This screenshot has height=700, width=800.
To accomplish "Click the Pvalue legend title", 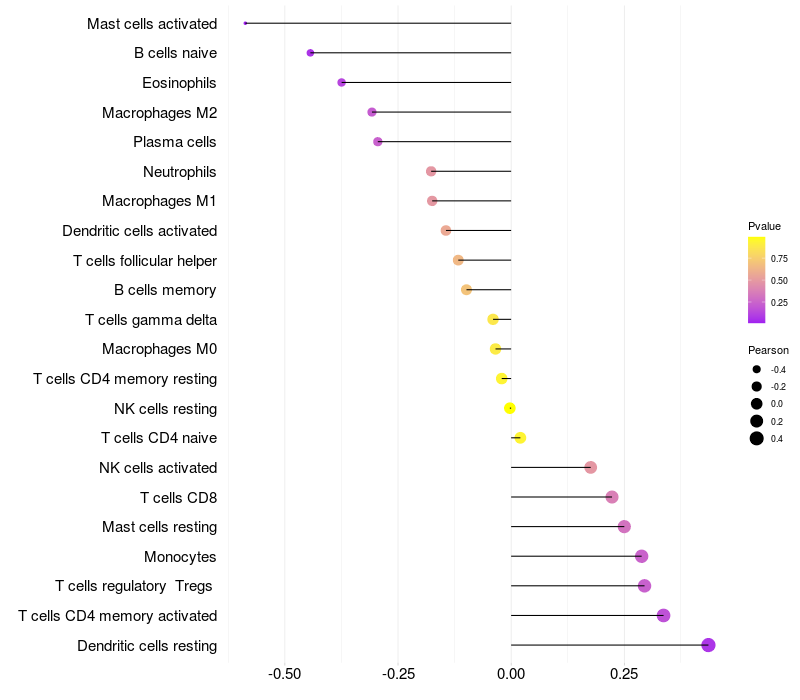I will click(x=764, y=226).
